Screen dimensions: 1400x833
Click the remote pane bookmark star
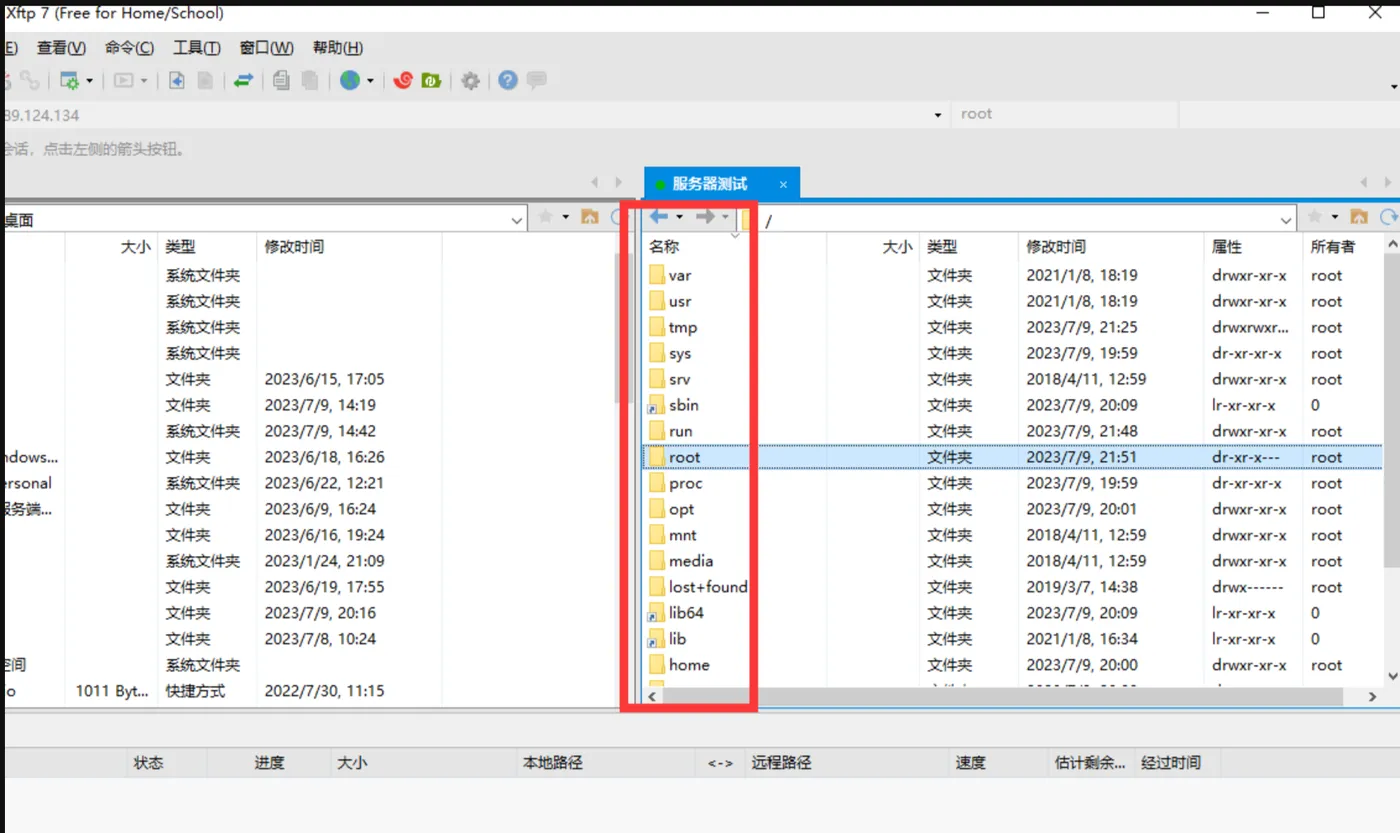click(x=1314, y=217)
